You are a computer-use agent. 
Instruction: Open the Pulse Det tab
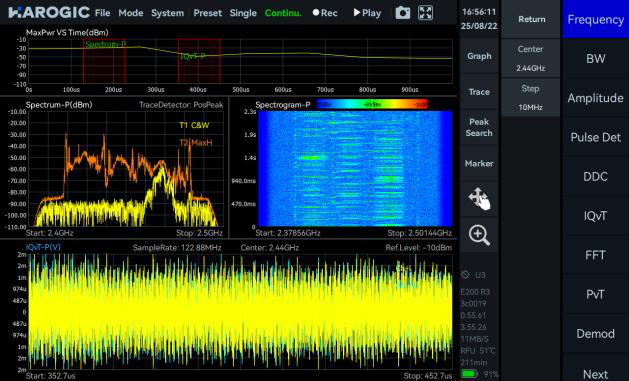point(595,137)
